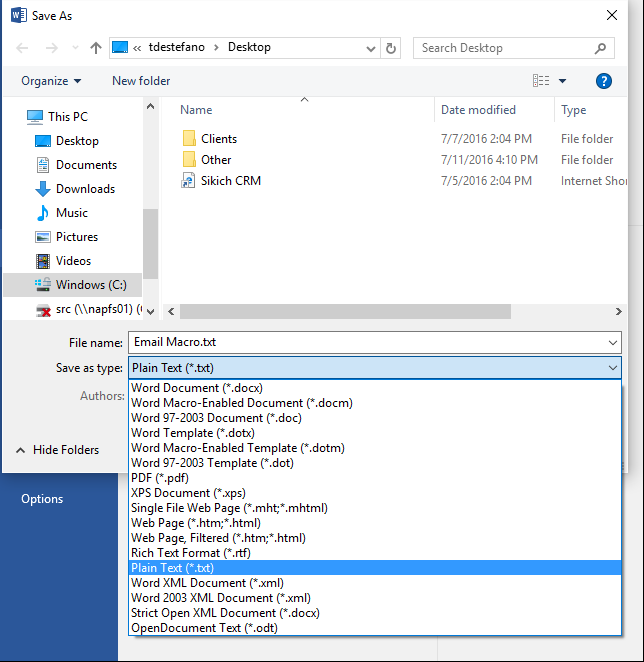Image resolution: width=644 pixels, height=662 pixels.
Task: Click the New folder button
Action: [141, 81]
